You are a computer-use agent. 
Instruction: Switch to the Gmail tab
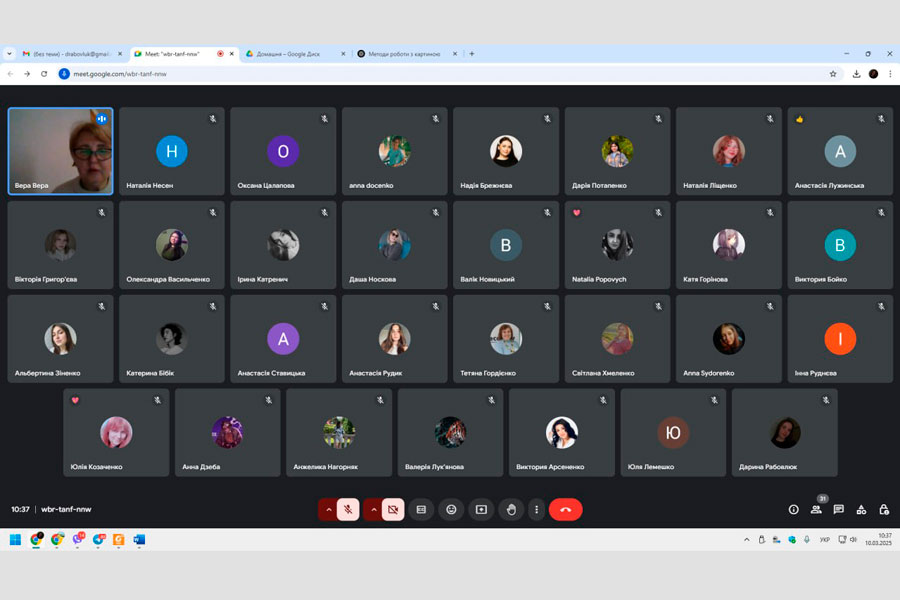click(x=72, y=53)
